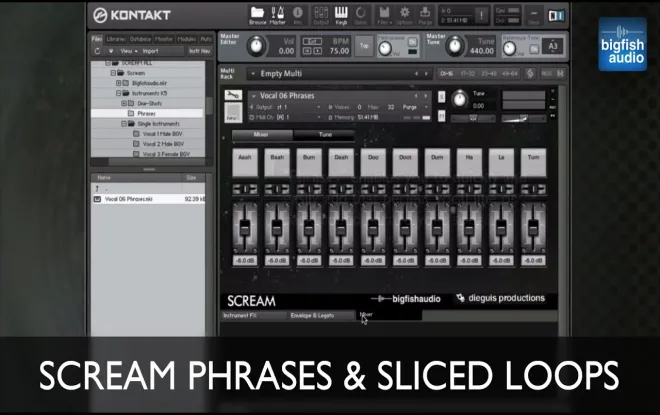Click the Purge icon in toolbar
The image size is (660, 415).
pyautogui.click(x=425, y=15)
